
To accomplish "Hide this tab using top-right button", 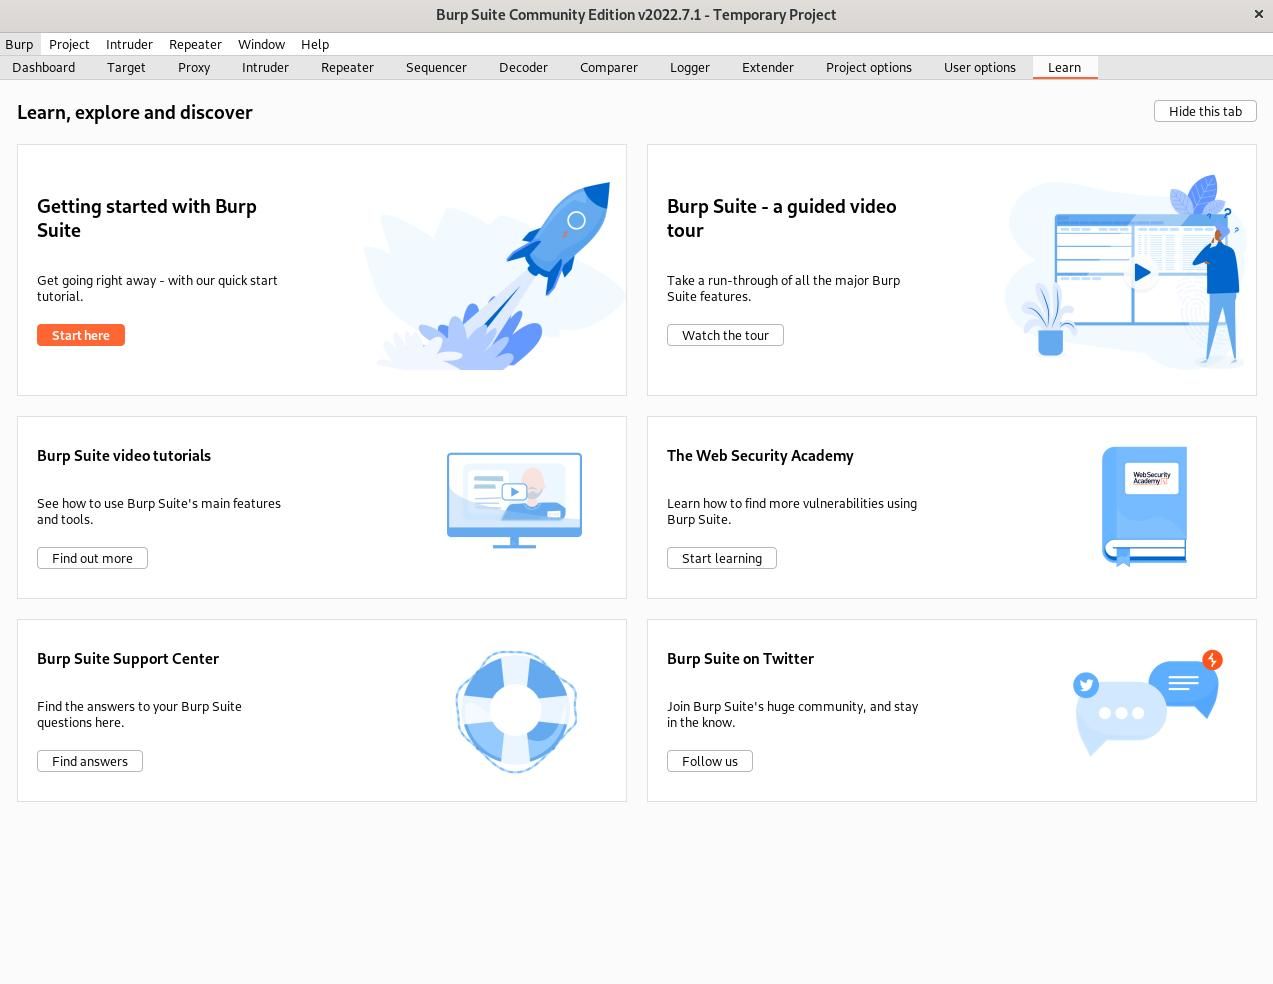I will pyautogui.click(x=1205, y=111).
